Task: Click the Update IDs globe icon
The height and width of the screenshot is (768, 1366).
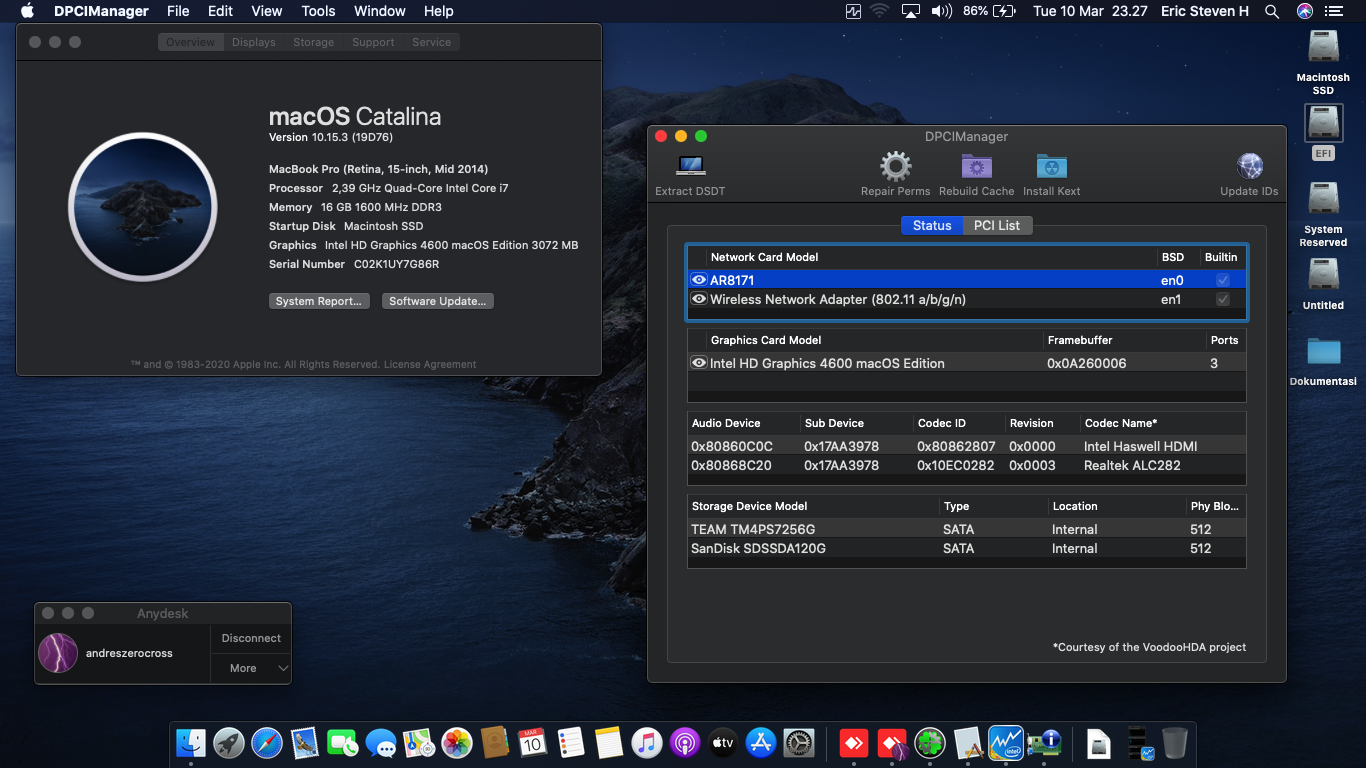Action: point(1249,166)
